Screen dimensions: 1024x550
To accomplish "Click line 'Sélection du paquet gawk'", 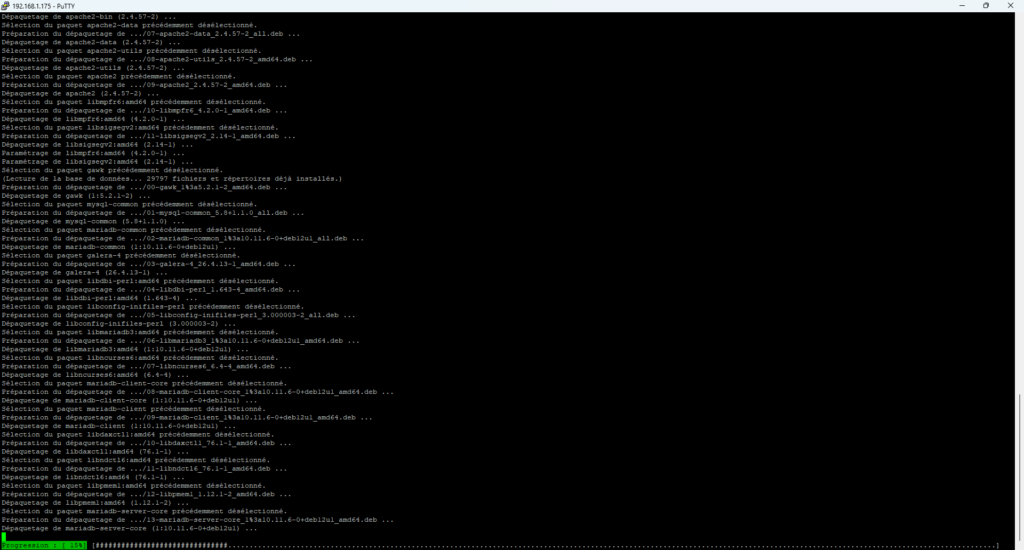I will pos(112,170).
